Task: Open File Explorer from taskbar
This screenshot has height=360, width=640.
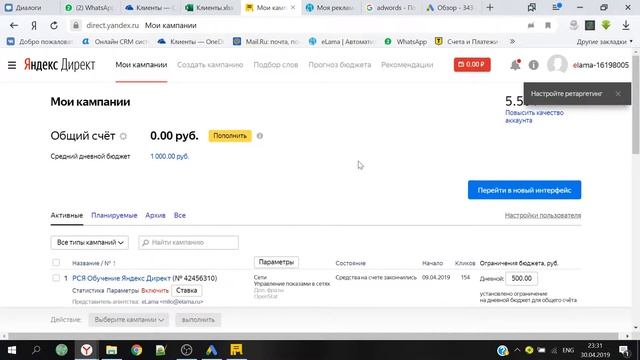Action: coord(111,350)
